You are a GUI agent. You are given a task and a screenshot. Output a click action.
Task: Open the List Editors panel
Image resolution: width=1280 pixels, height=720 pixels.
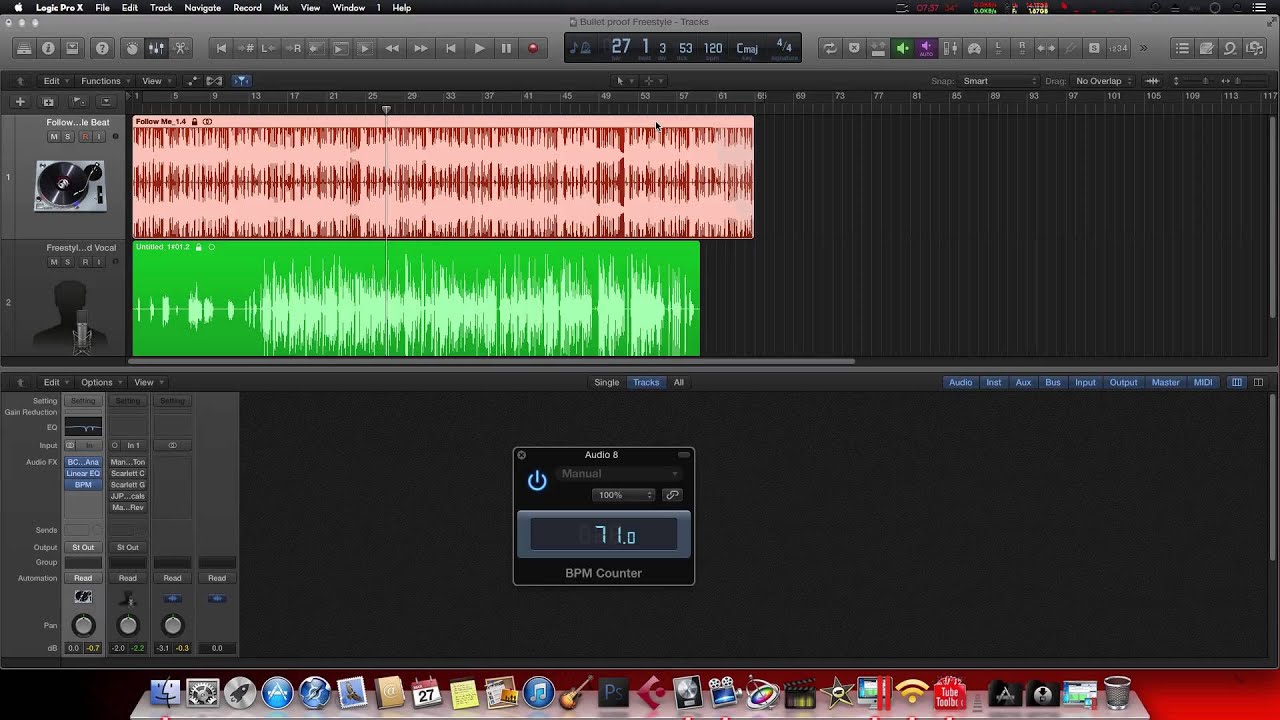1182,48
